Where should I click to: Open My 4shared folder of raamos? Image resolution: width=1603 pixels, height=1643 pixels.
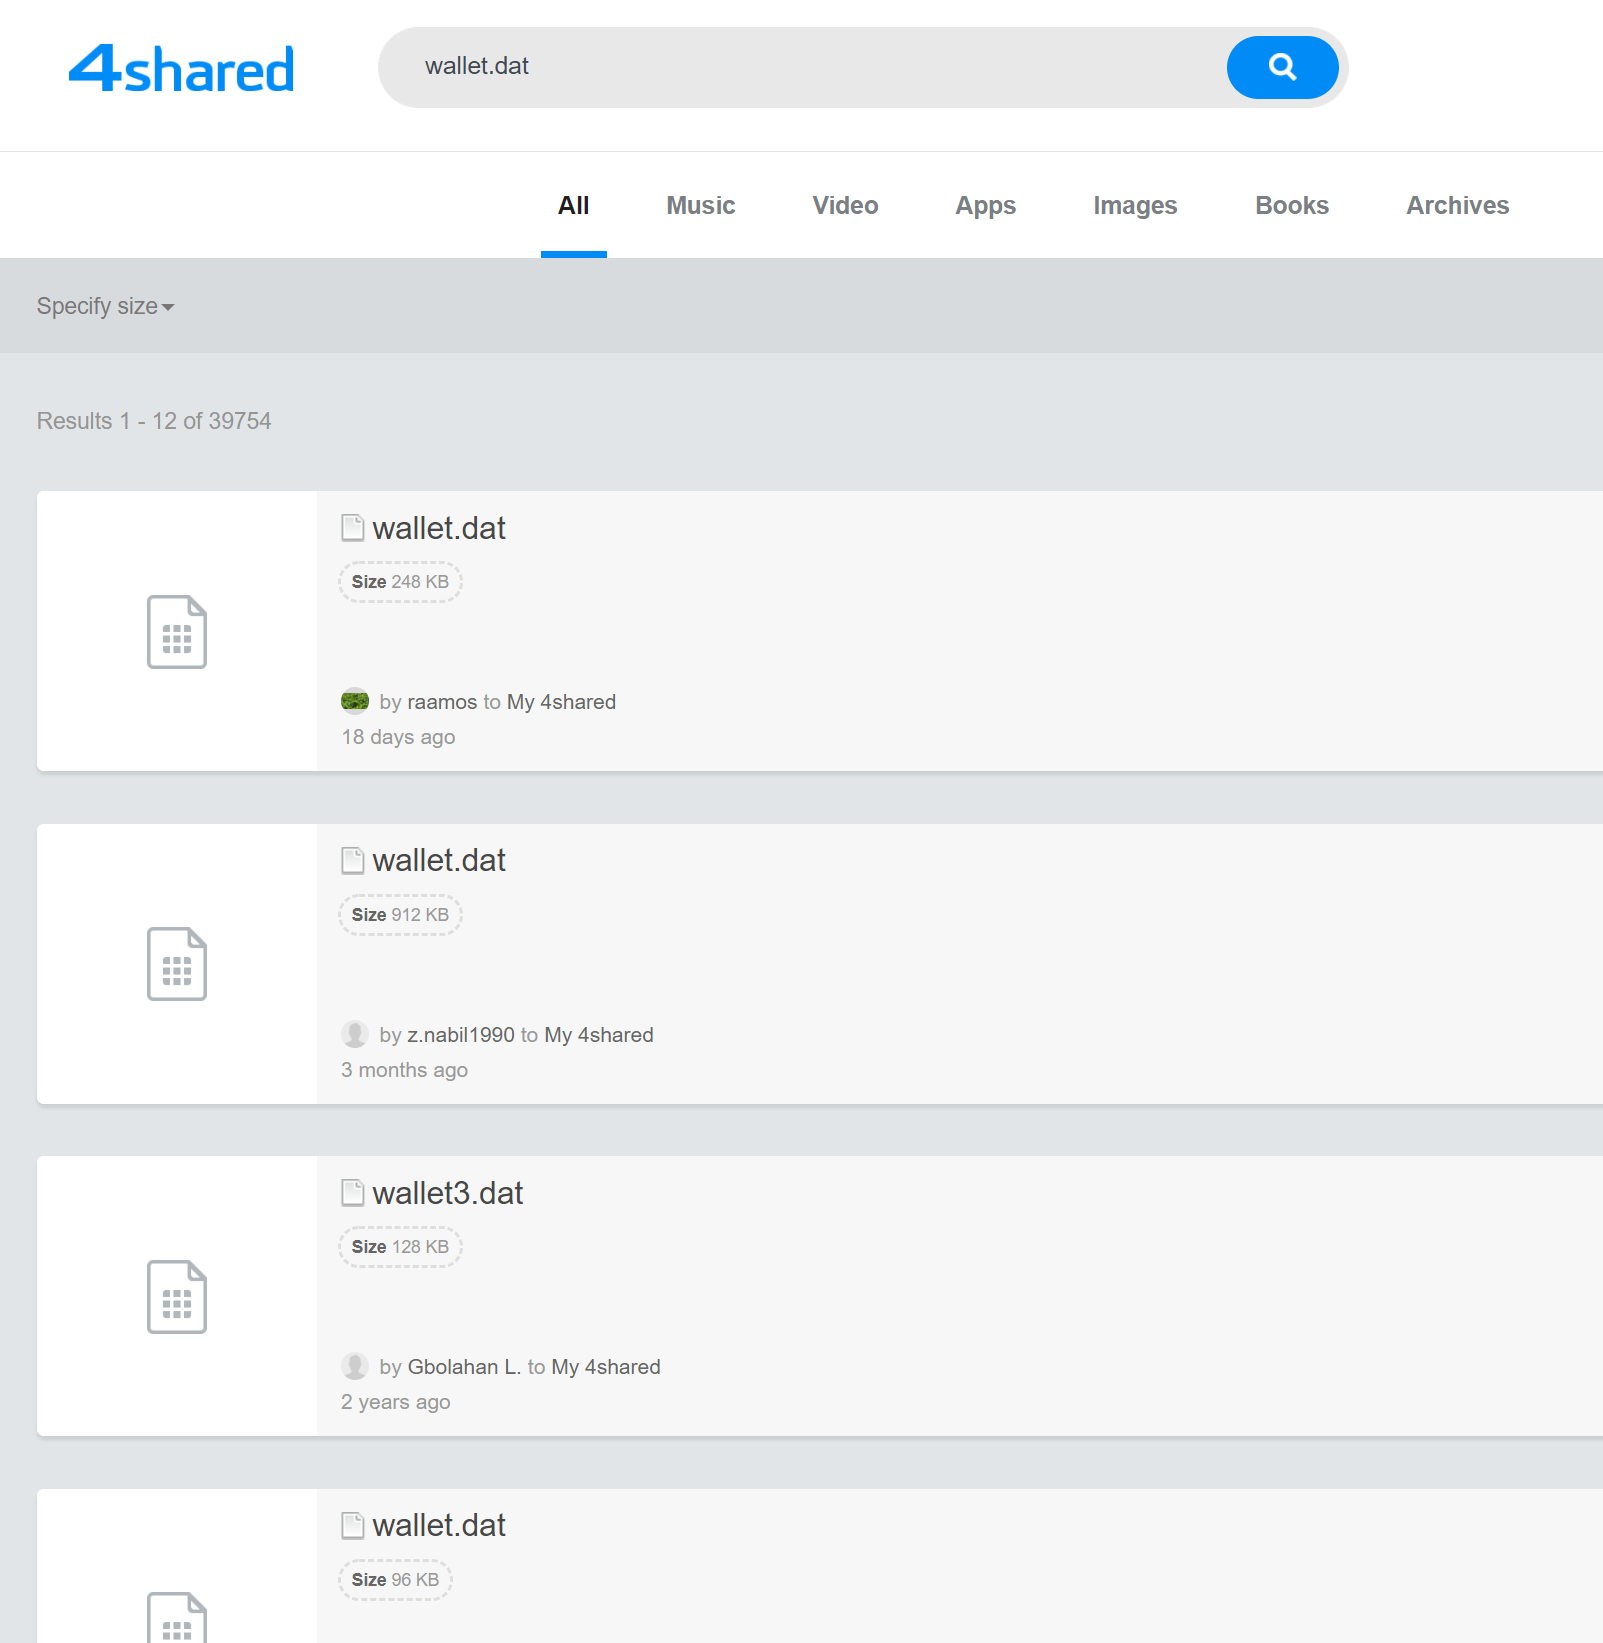[561, 702]
